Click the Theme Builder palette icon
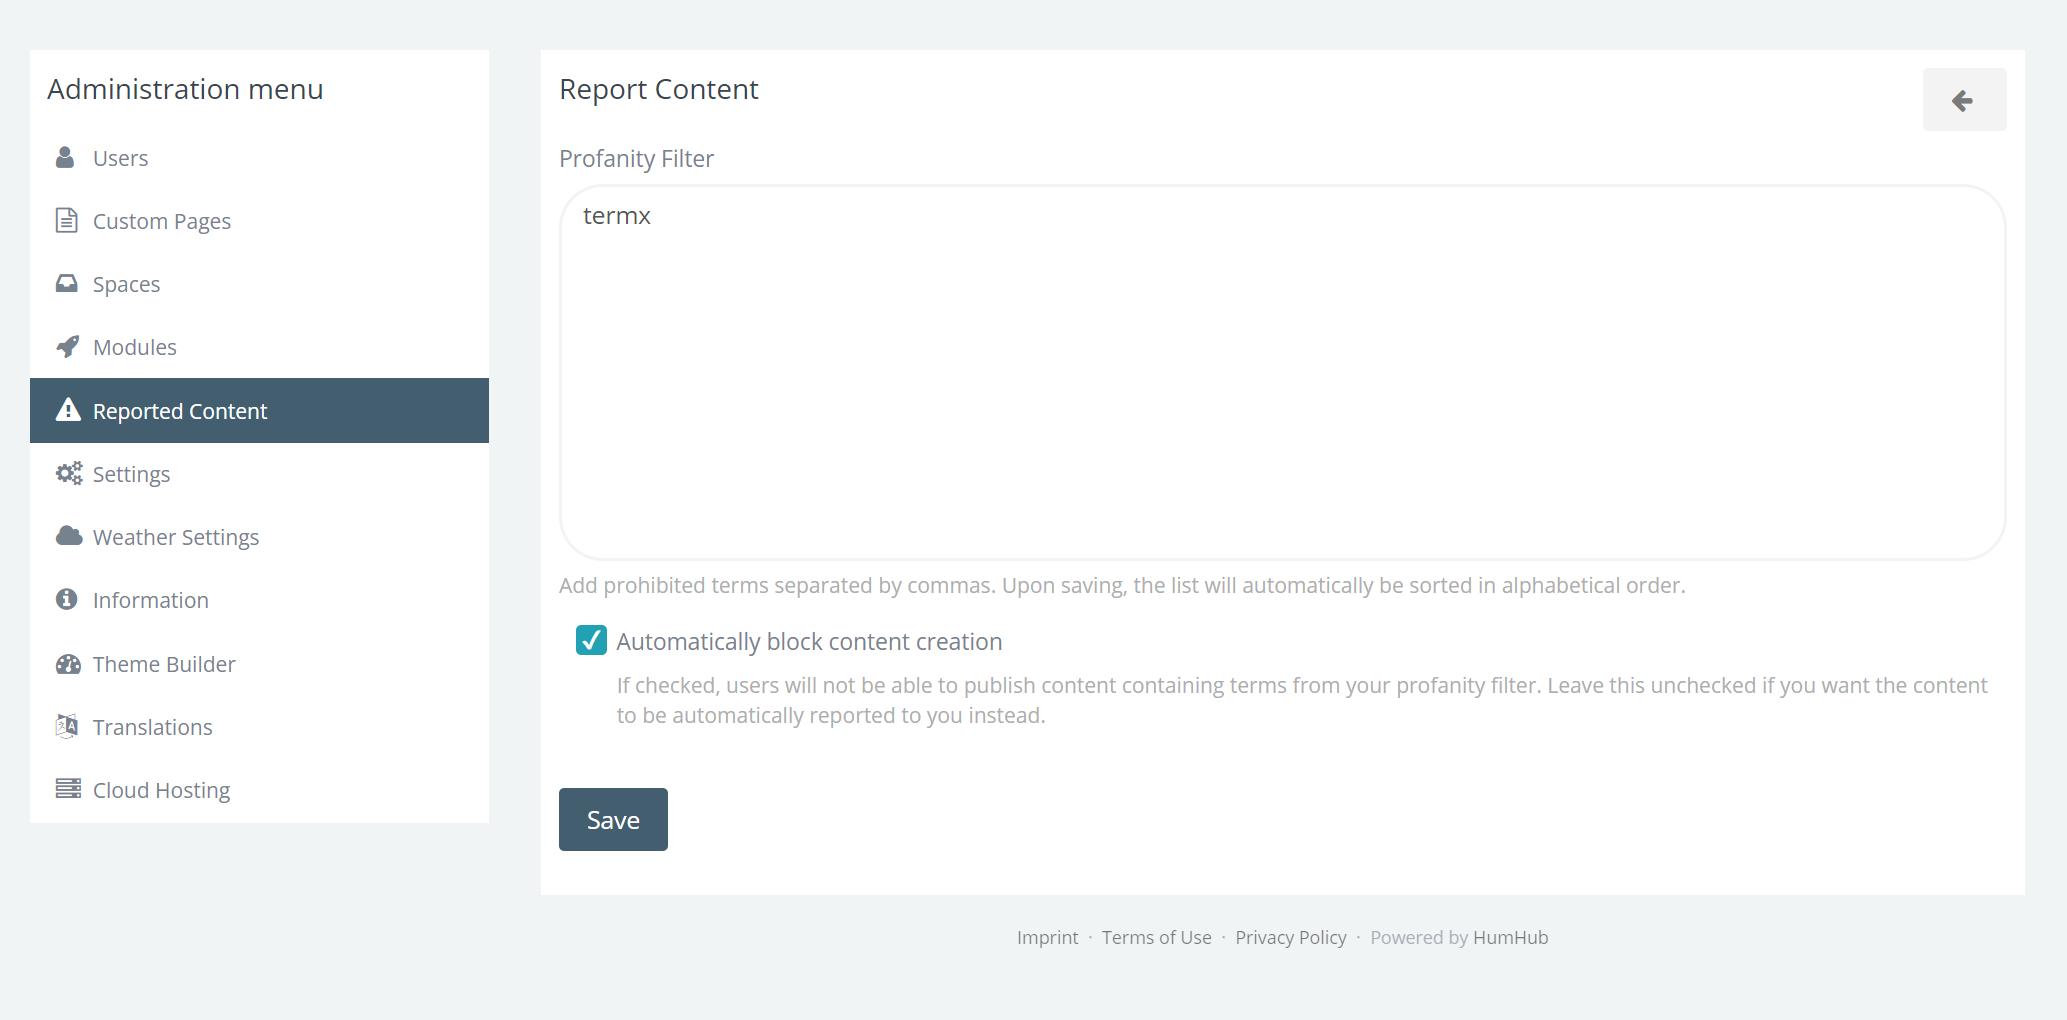Screen dimensions: 2067x1020 click(68, 664)
